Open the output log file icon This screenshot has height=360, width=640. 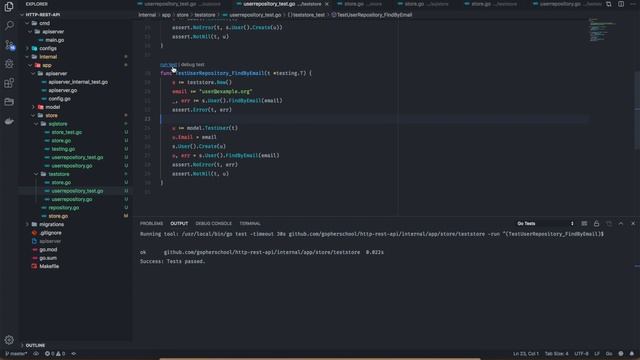point(609,224)
